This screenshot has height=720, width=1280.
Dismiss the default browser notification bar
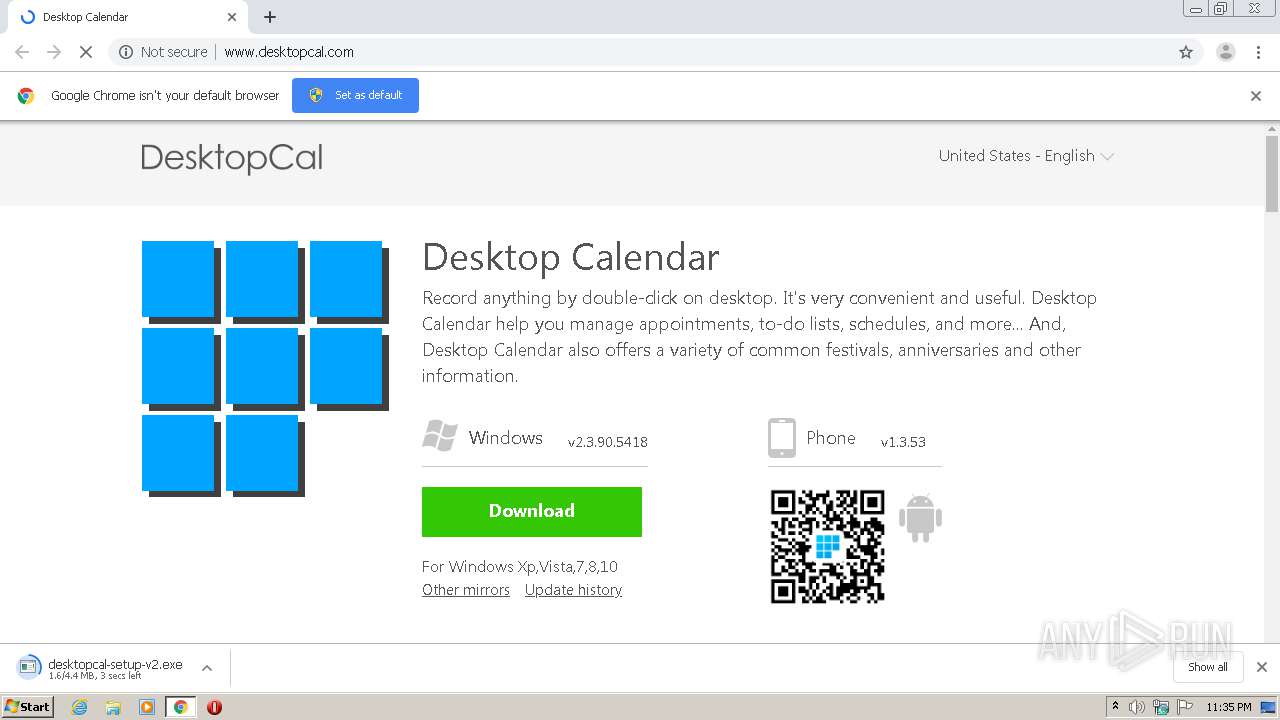pos(1256,96)
